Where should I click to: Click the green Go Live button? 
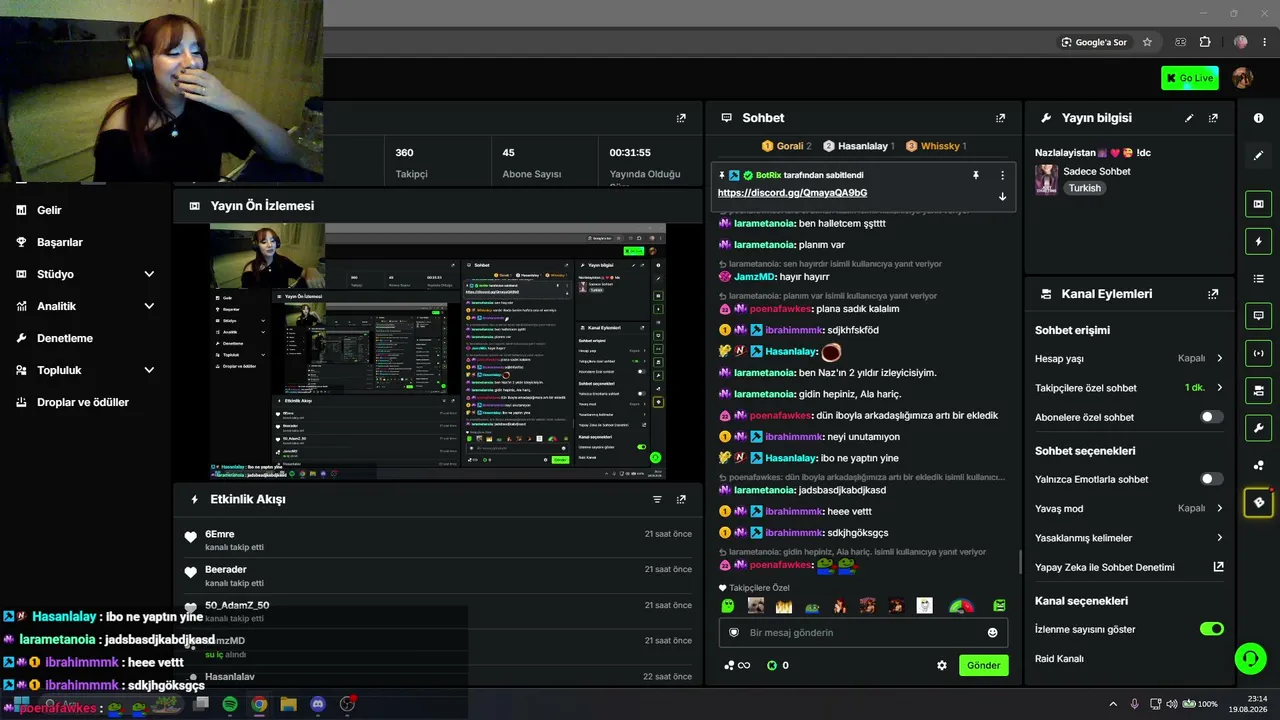pyautogui.click(x=1189, y=78)
